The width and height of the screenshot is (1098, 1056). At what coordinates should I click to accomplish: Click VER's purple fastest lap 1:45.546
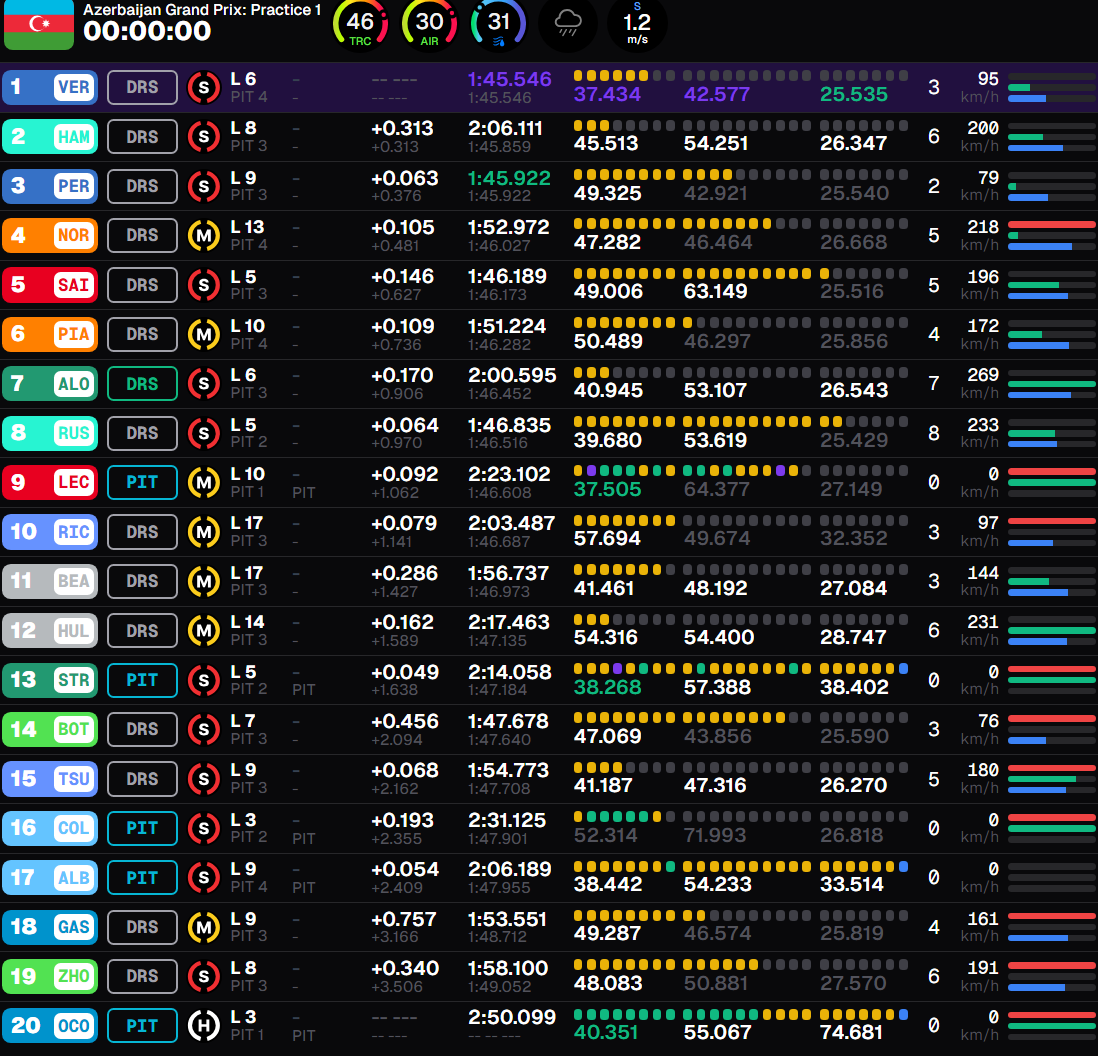[x=509, y=79]
